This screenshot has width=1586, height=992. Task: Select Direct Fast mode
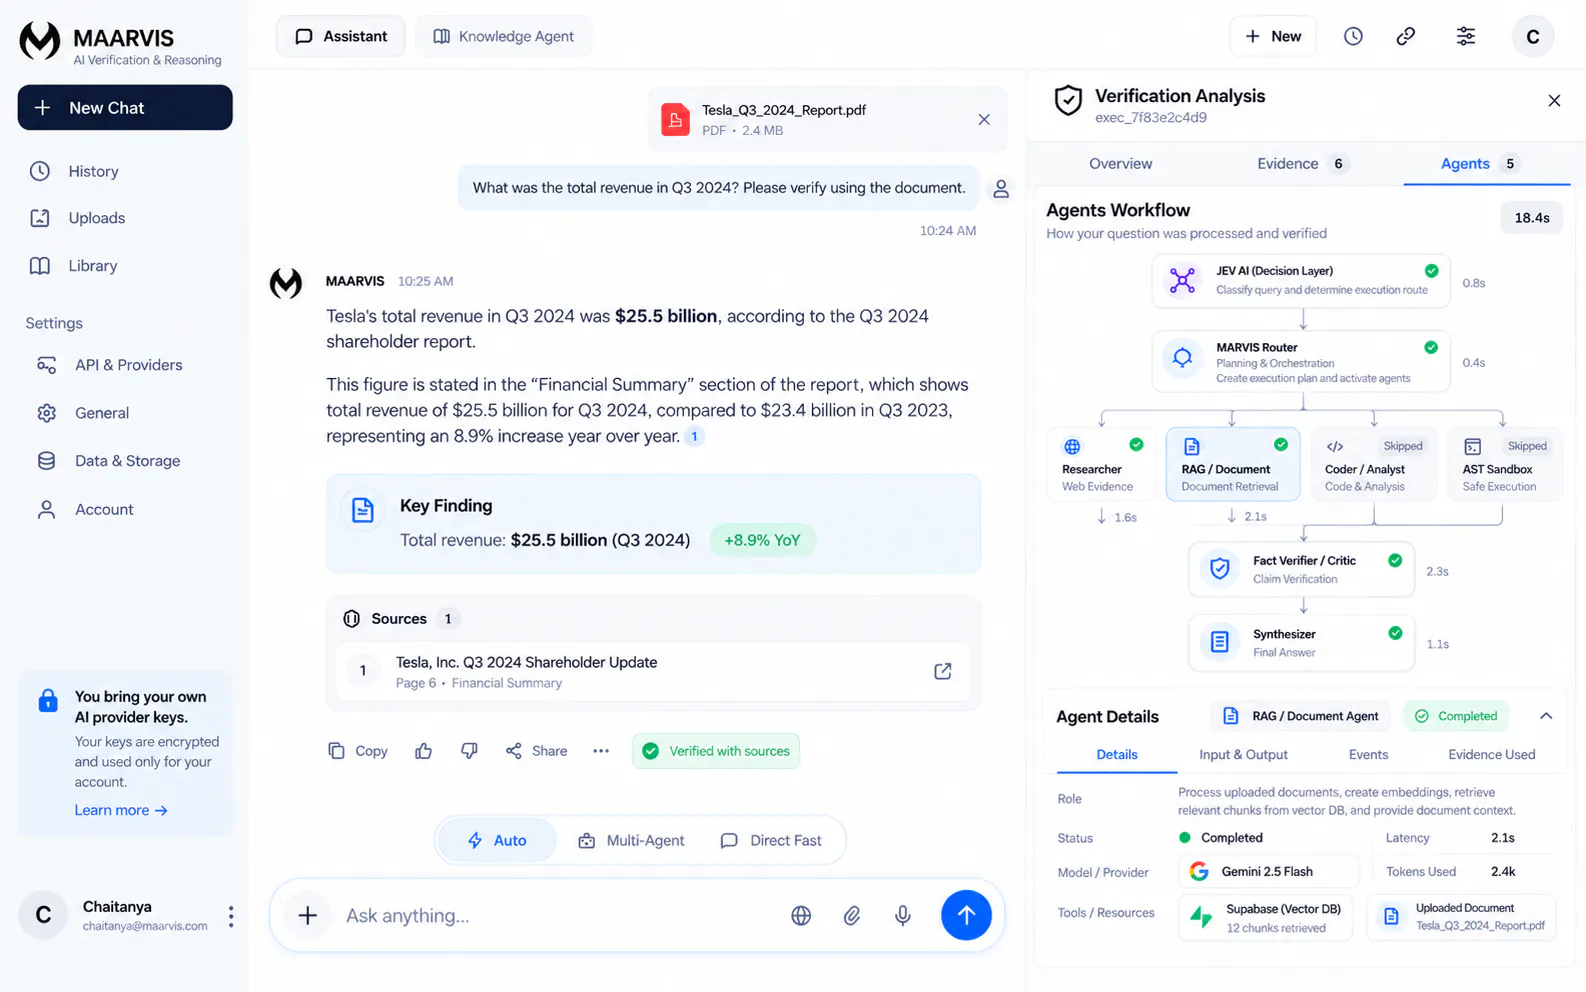pos(771,840)
